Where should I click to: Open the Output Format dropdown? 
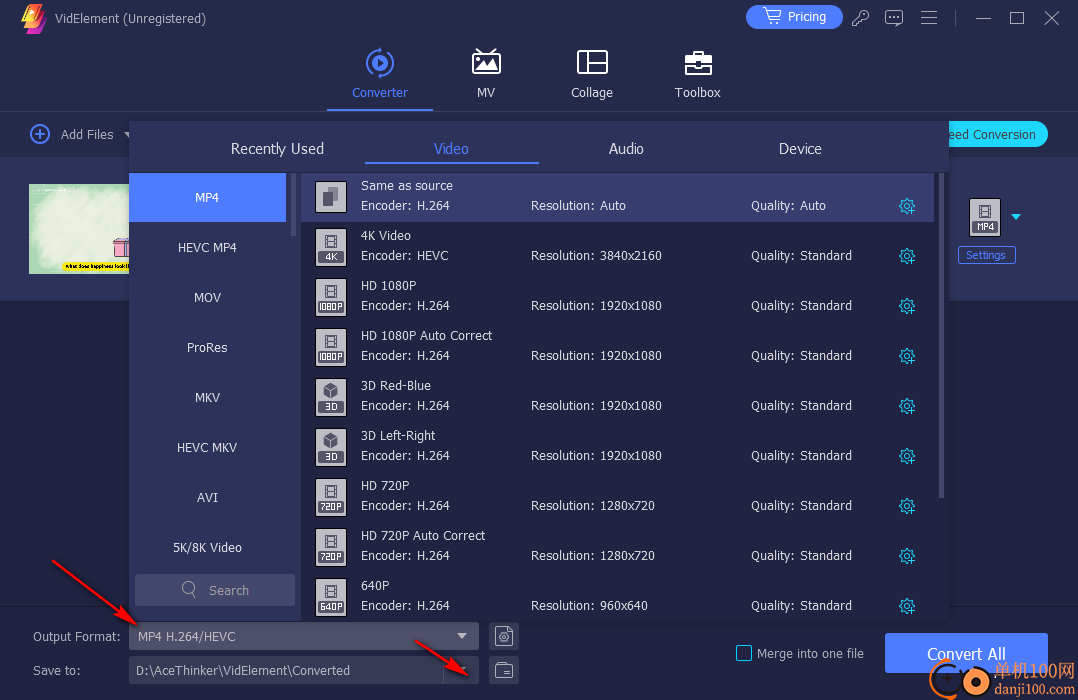pos(303,636)
